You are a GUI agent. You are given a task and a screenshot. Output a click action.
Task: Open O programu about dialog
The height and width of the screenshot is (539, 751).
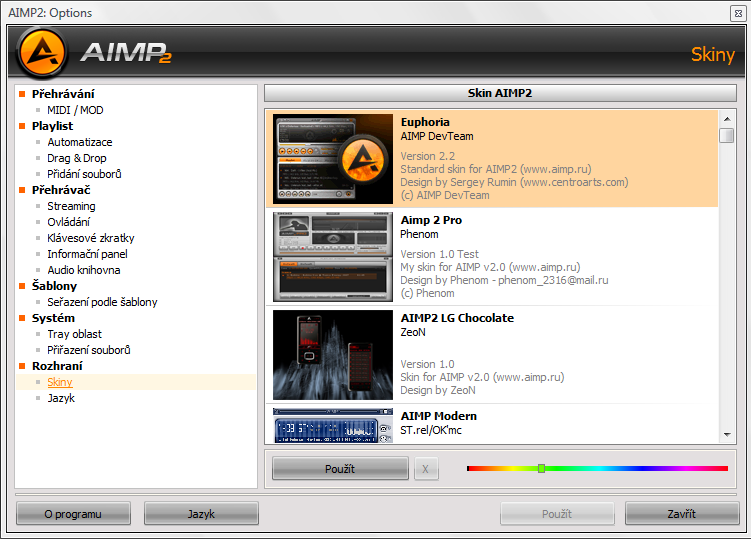point(73,514)
